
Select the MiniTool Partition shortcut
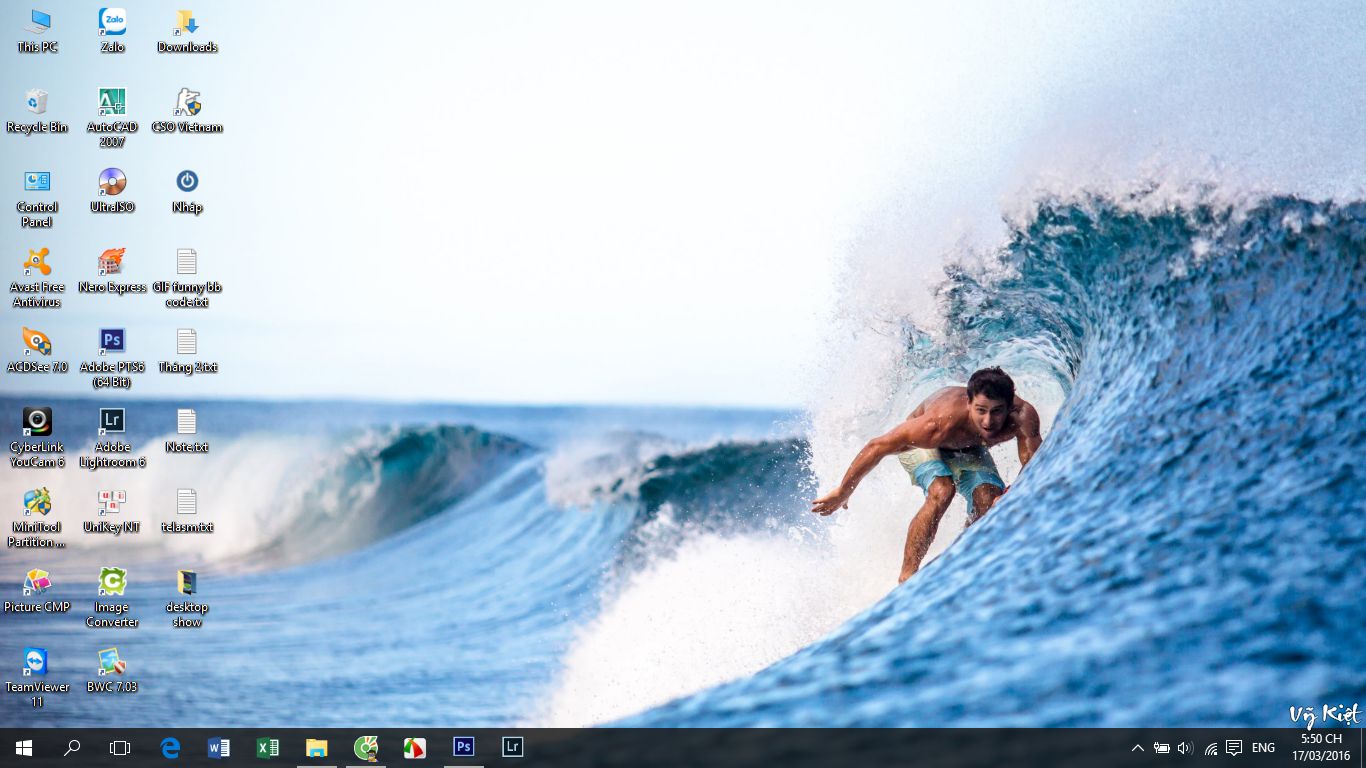click(x=37, y=518)
